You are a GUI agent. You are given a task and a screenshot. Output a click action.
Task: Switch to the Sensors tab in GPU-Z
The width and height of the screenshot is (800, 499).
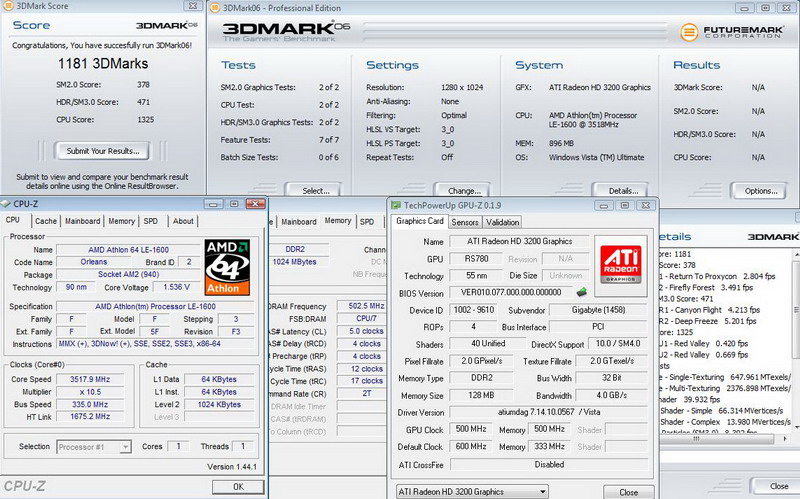click(x=465, y=222)
